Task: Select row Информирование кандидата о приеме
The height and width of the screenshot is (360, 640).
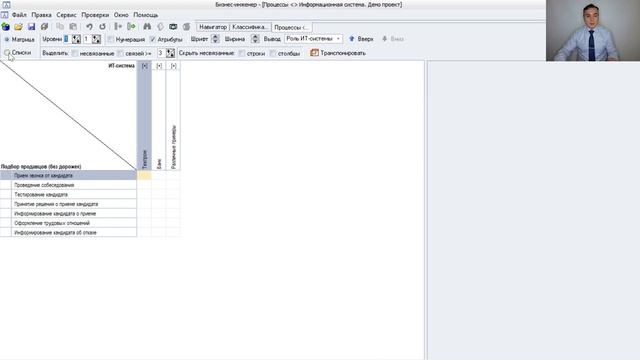Action: (69, 213)
